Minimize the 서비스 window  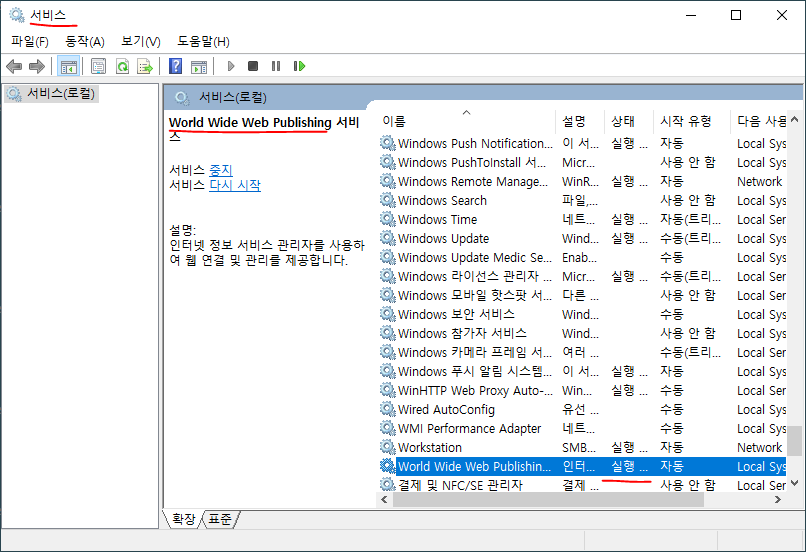click(691, 15)
